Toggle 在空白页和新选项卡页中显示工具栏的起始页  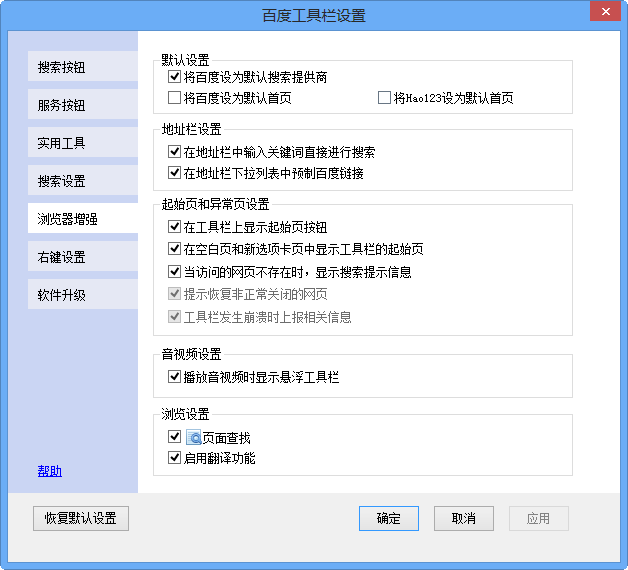(x=174, y=248)
